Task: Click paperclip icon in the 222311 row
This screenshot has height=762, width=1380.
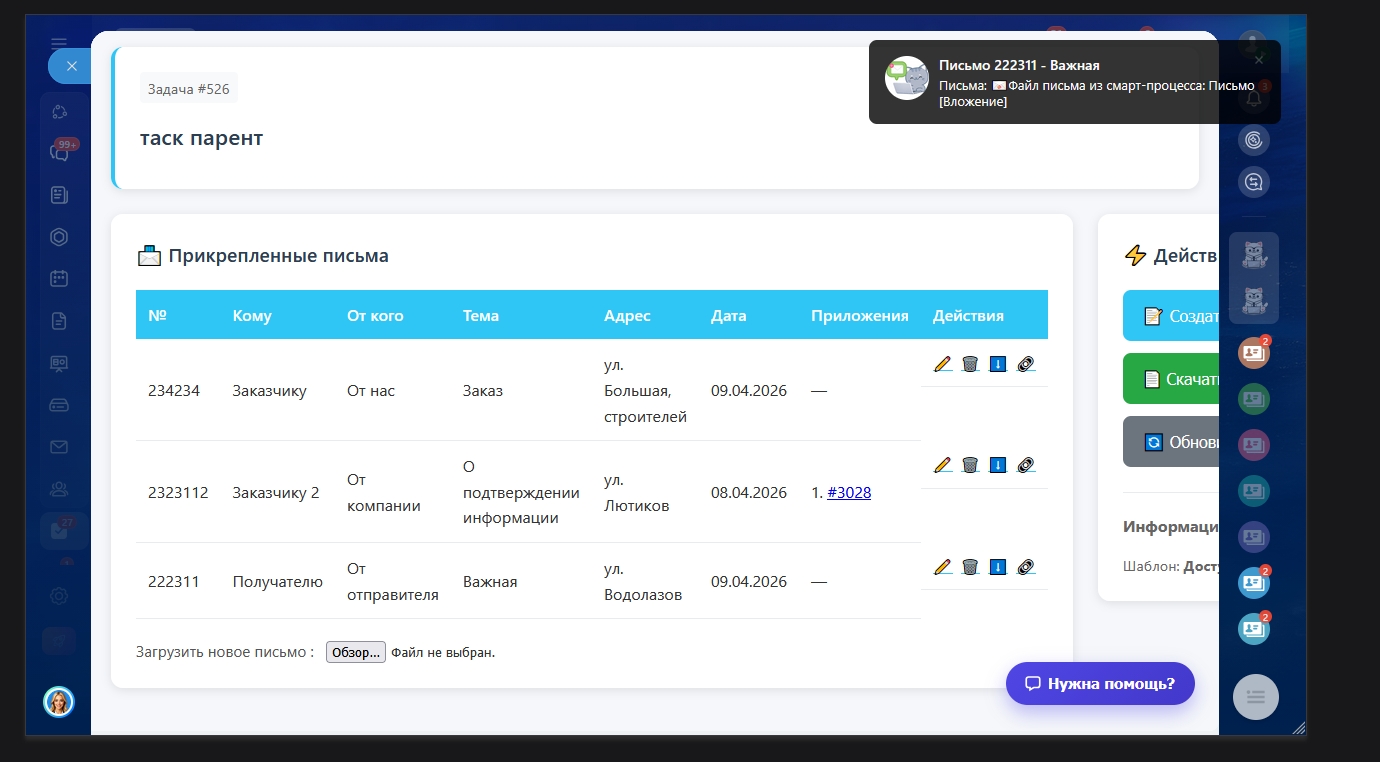Action: click(1025, 567)
